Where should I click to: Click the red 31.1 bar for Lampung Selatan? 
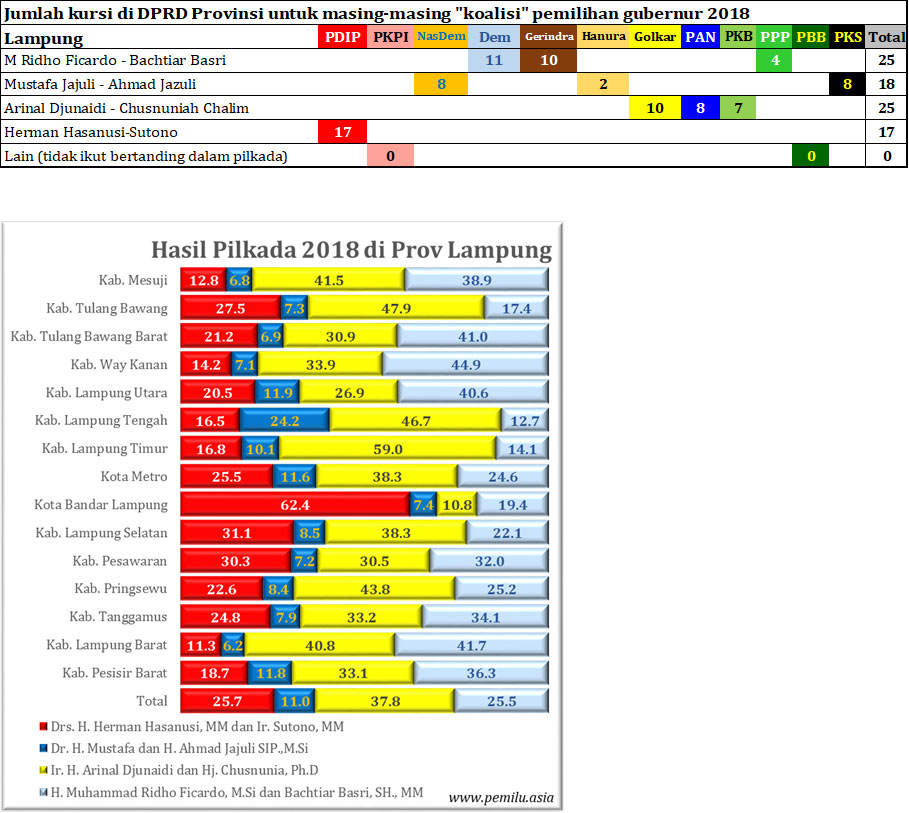(x=237, y=532)
